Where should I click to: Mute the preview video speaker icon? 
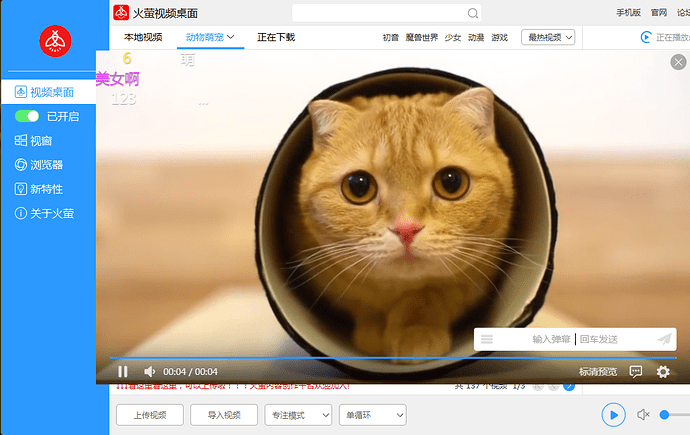coord(150,372)
